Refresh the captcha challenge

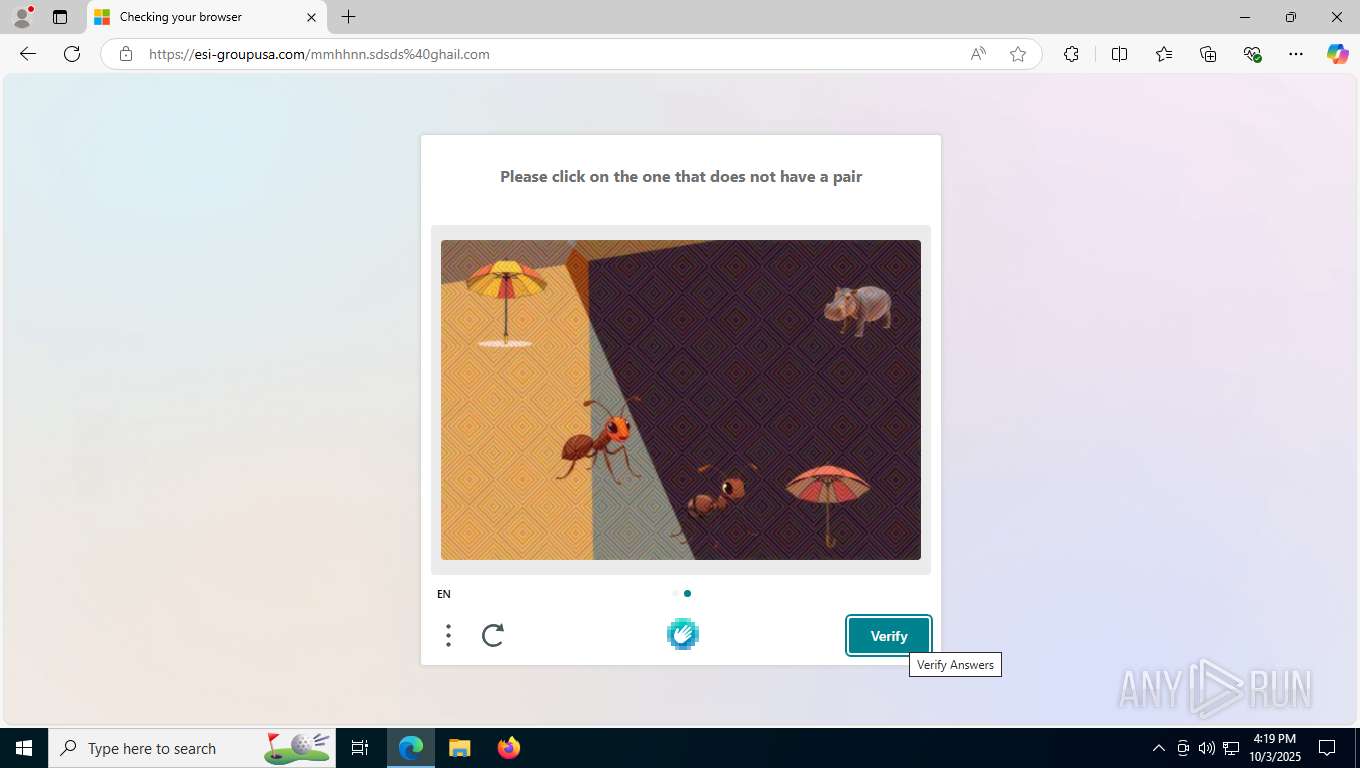click(493, 635)
